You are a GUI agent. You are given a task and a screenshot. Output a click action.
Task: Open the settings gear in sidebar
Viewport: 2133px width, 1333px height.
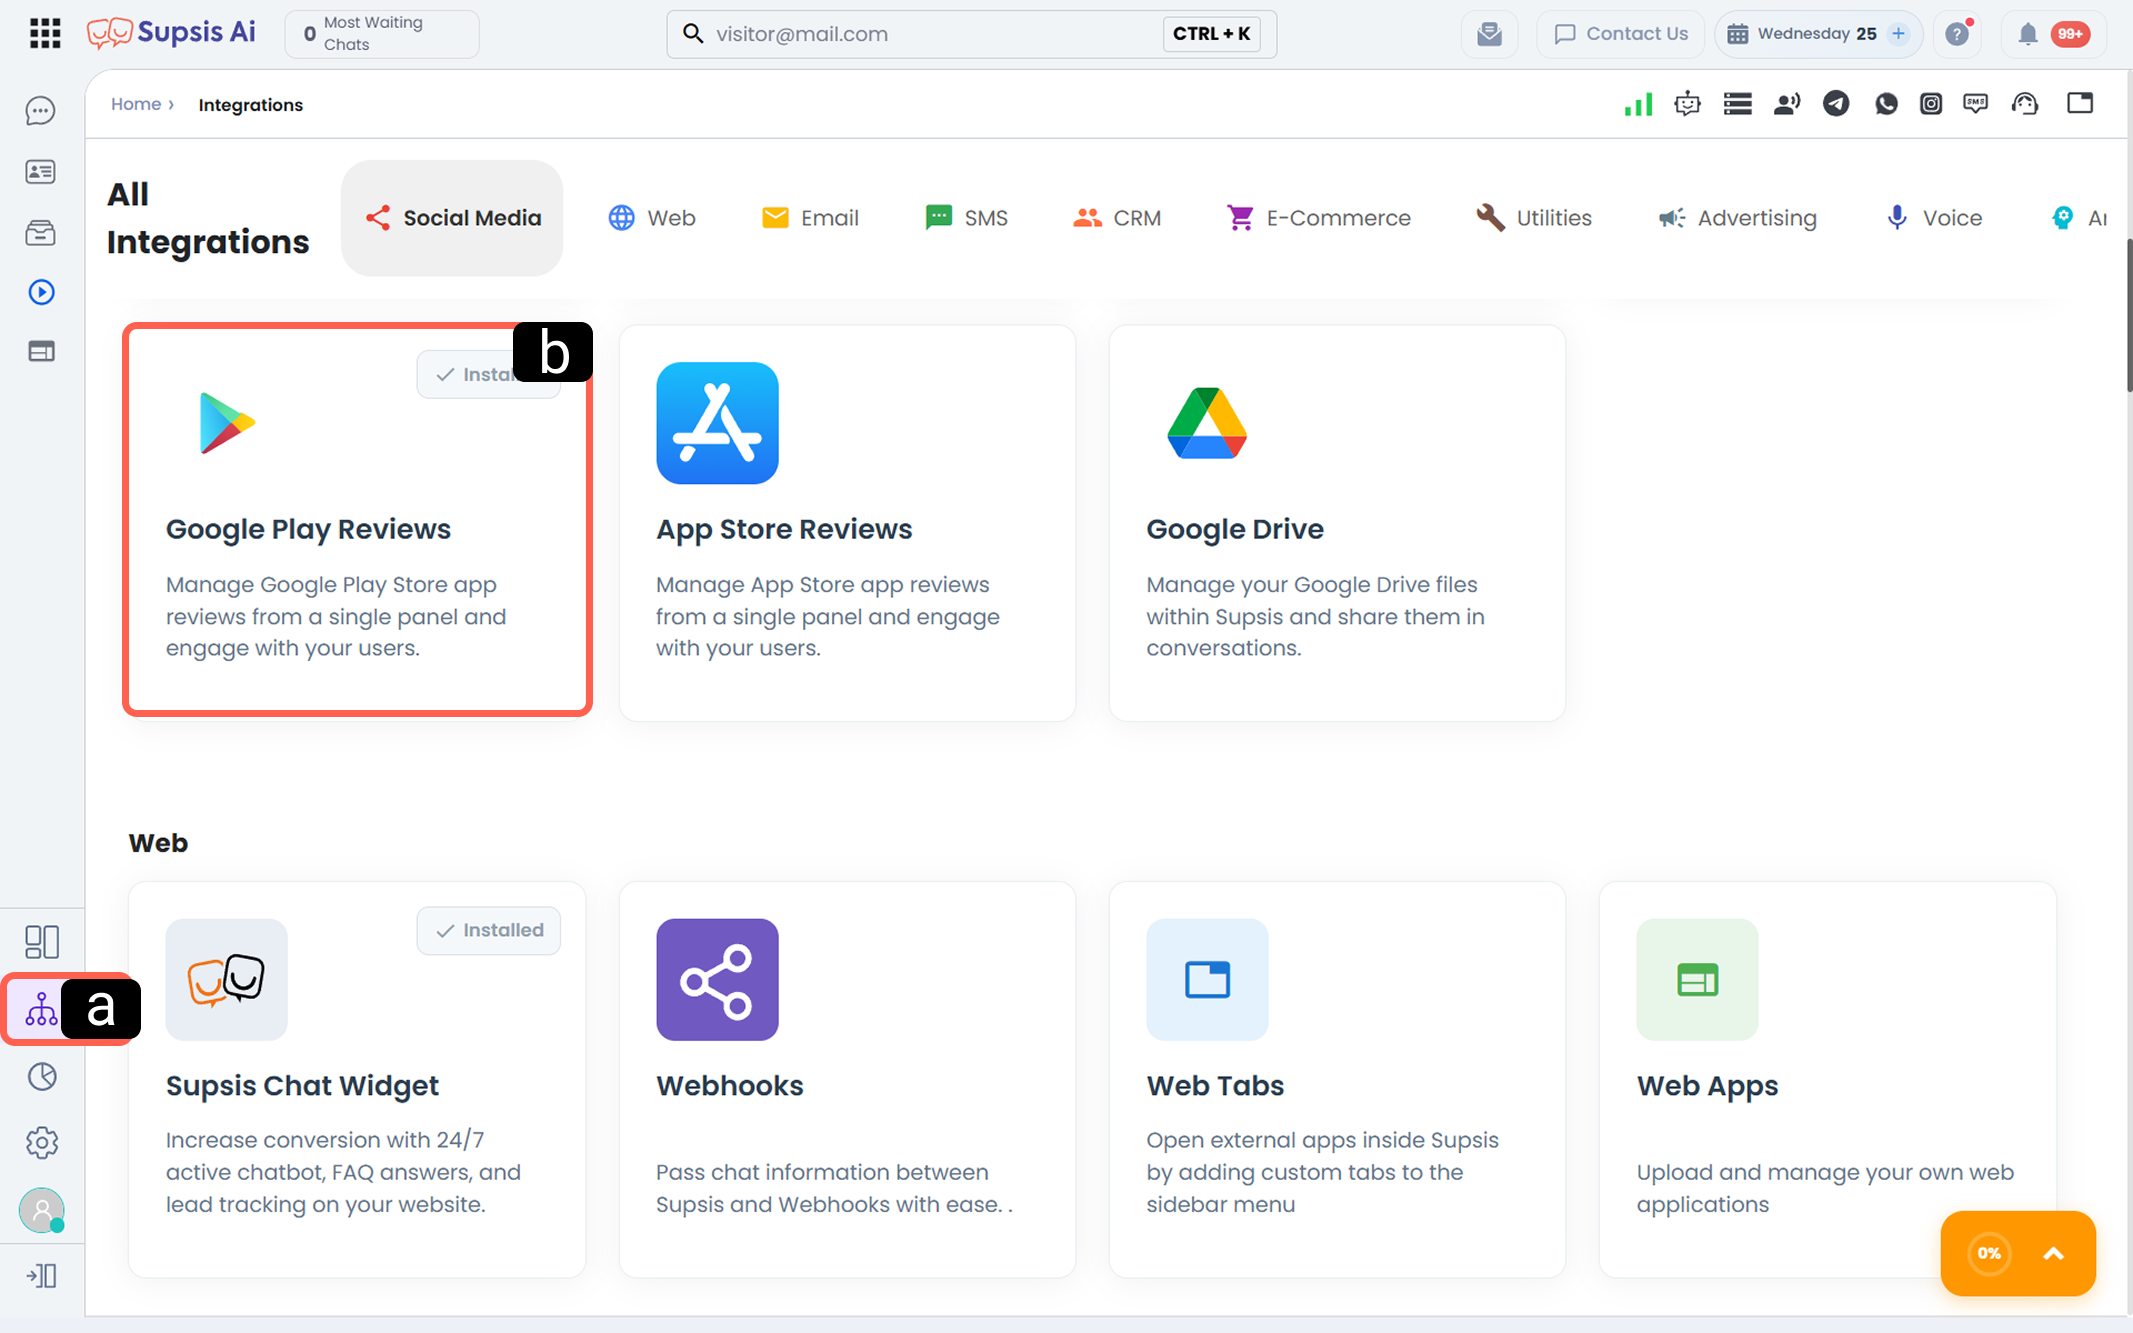point(42,1142)
